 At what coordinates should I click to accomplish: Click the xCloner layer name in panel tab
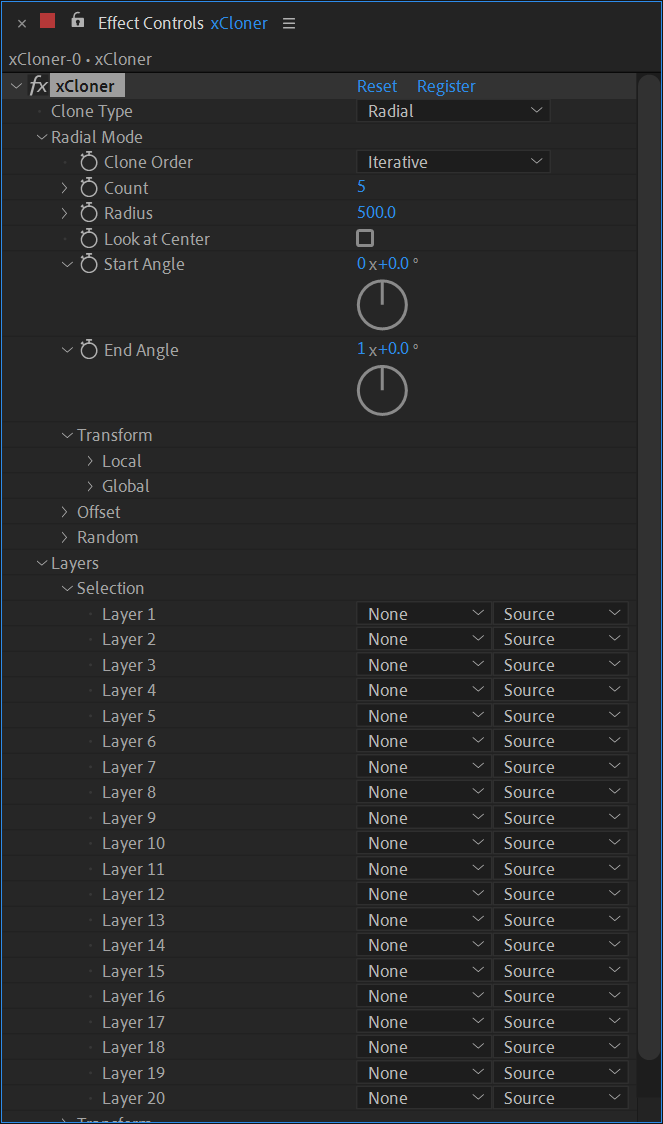(239, 23)
